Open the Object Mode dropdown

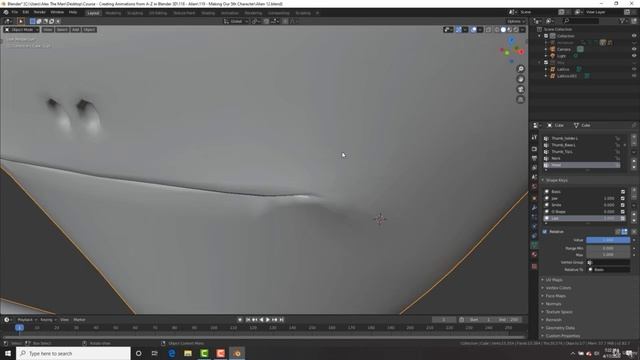click(22, 30)
